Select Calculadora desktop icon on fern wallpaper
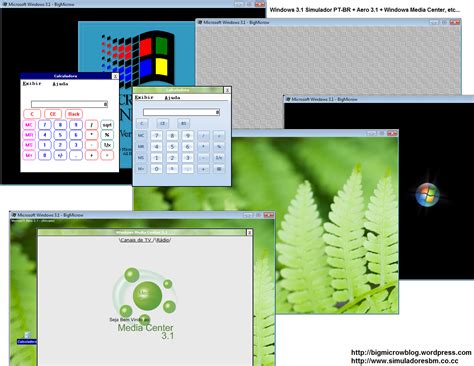 (27, 338)
